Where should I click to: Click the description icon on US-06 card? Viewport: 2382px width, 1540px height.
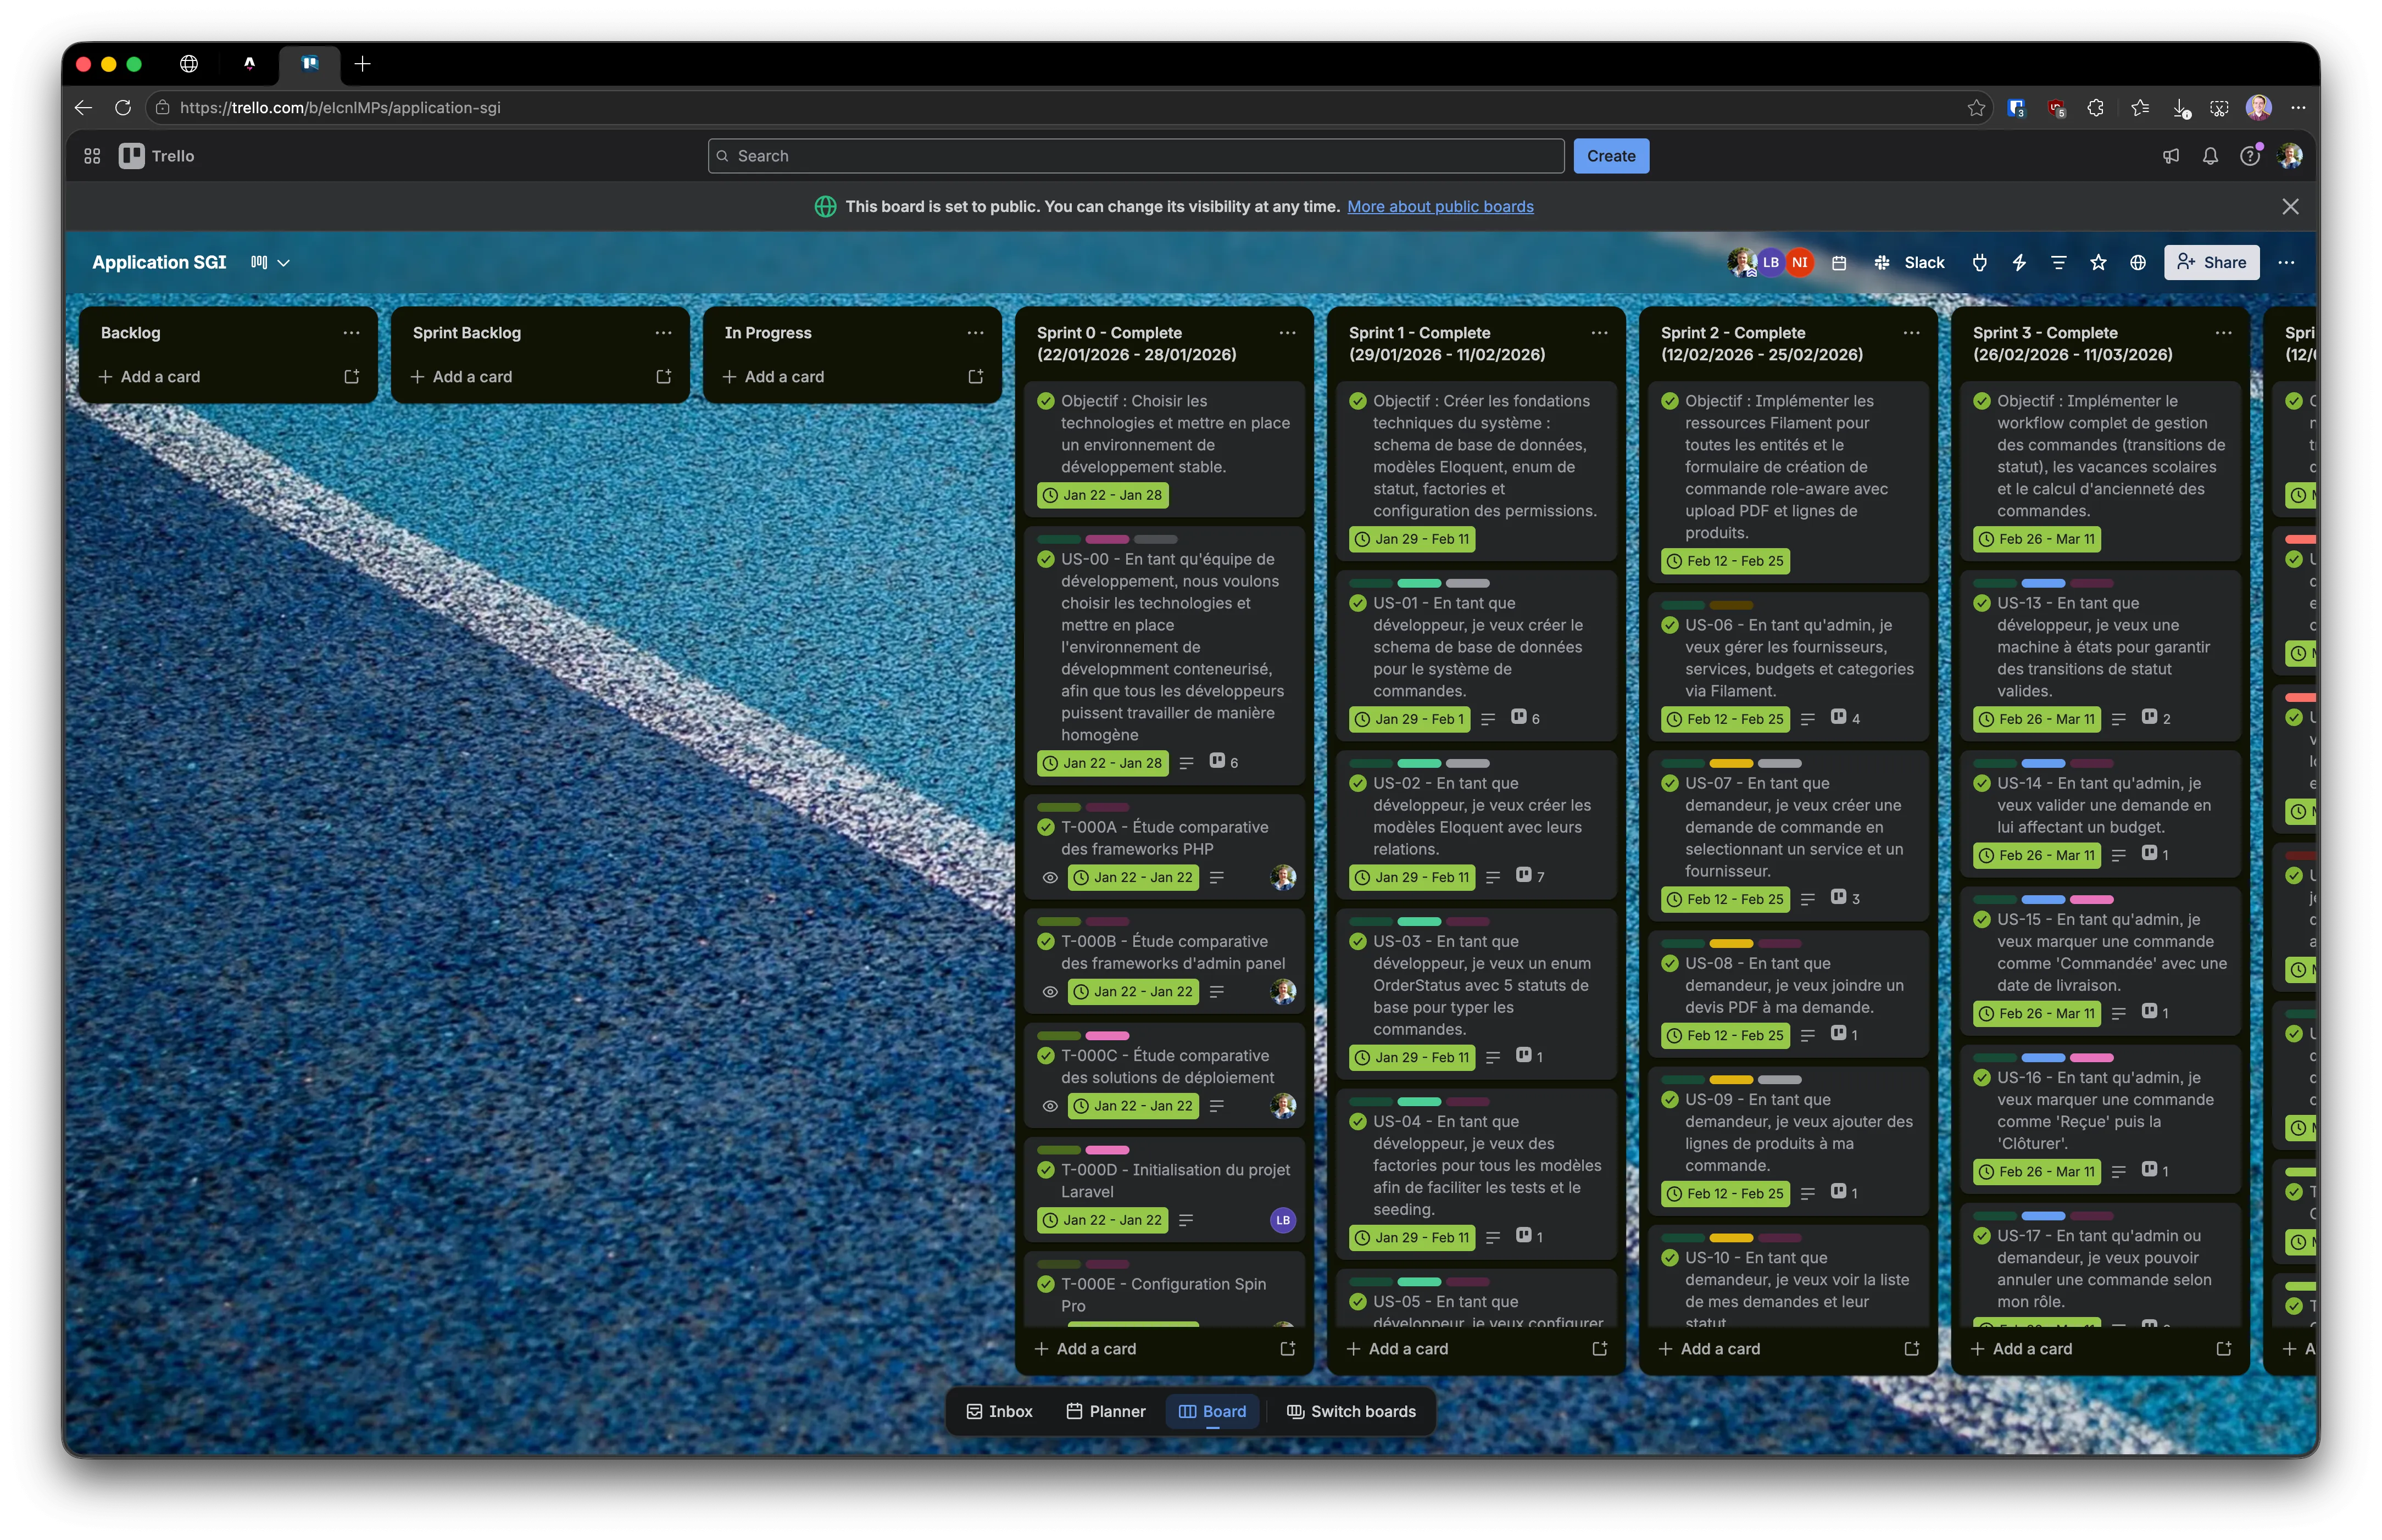click(1808, 719)
